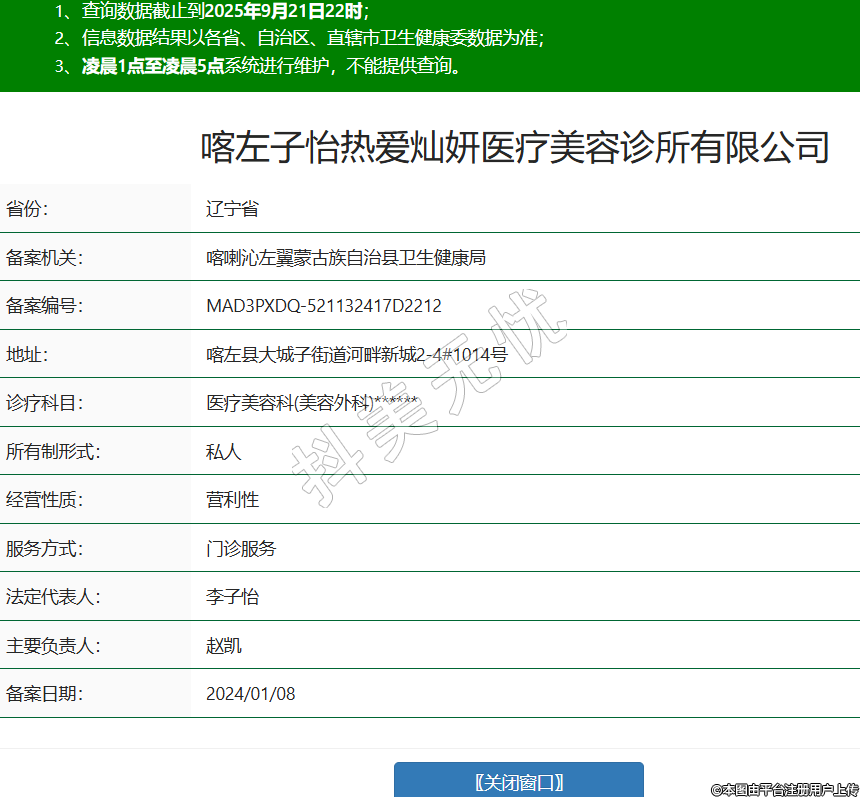Image resolution: width=860 pixels, height=797 pixels.
Task: Click the clinic name heading at top
Action: 515,147
